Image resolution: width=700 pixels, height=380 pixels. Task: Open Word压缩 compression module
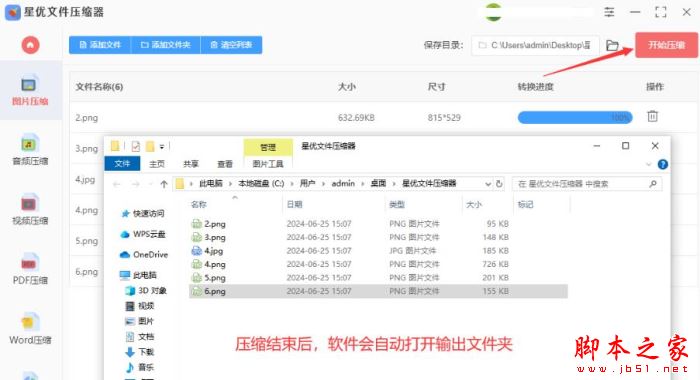30,329
